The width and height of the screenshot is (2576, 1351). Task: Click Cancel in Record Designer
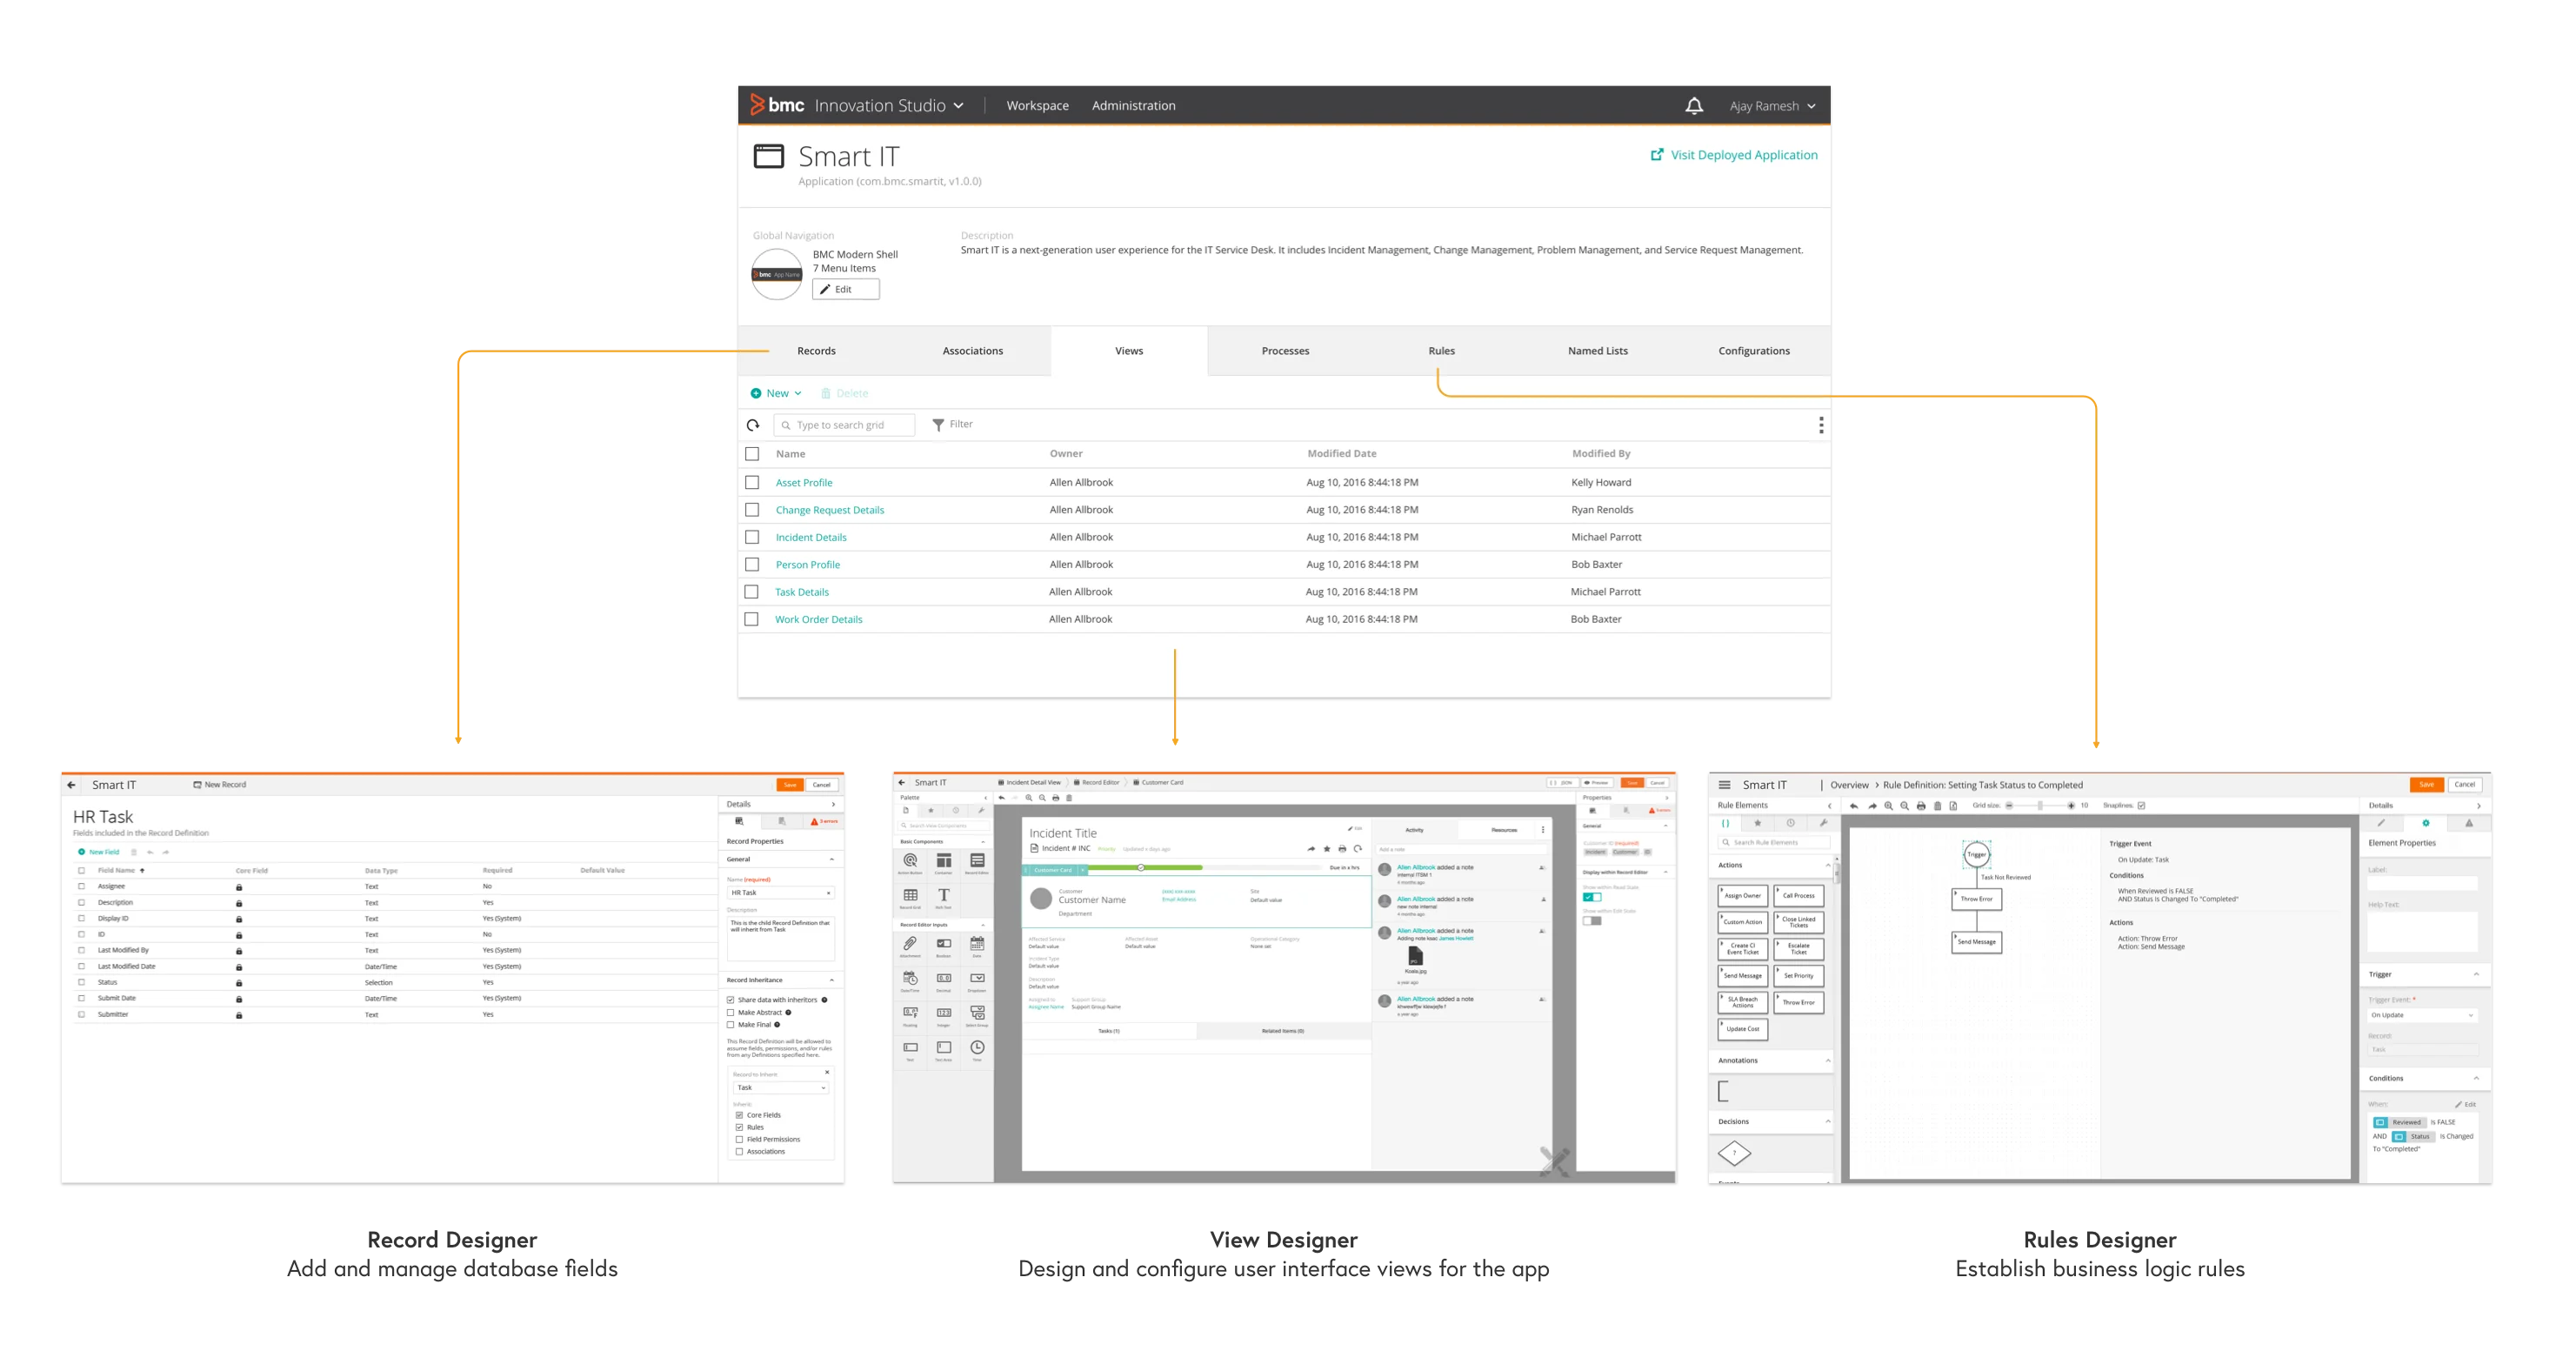(821, 786)
